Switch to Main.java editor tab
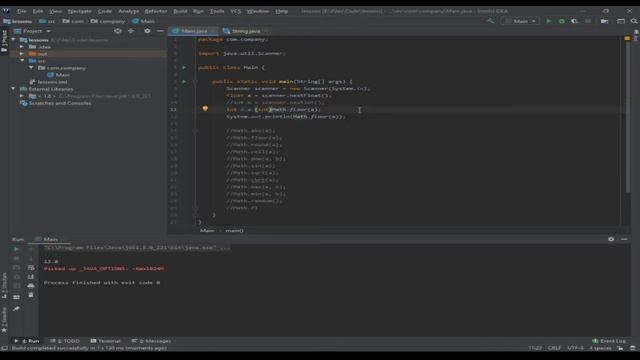Image resolution: width=640 pixels, height=360 pixels. (x=193, y=31)
